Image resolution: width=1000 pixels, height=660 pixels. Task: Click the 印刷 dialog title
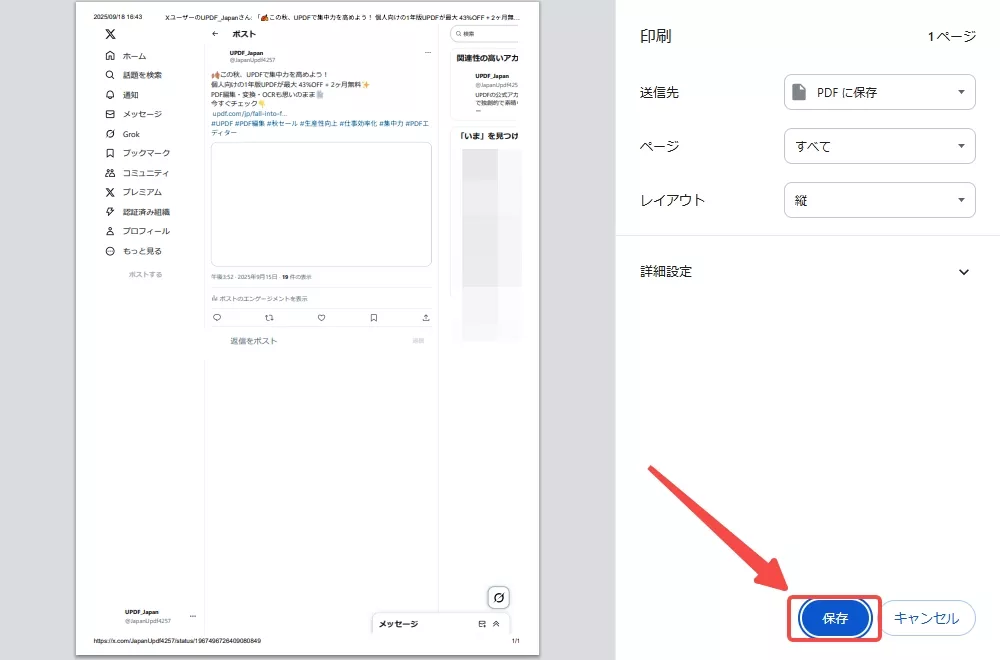click(656, 36)
